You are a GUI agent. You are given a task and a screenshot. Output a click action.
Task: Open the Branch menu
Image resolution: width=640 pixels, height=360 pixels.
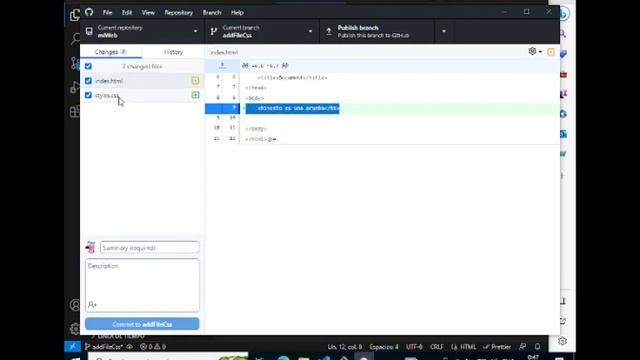coord(212,12)
